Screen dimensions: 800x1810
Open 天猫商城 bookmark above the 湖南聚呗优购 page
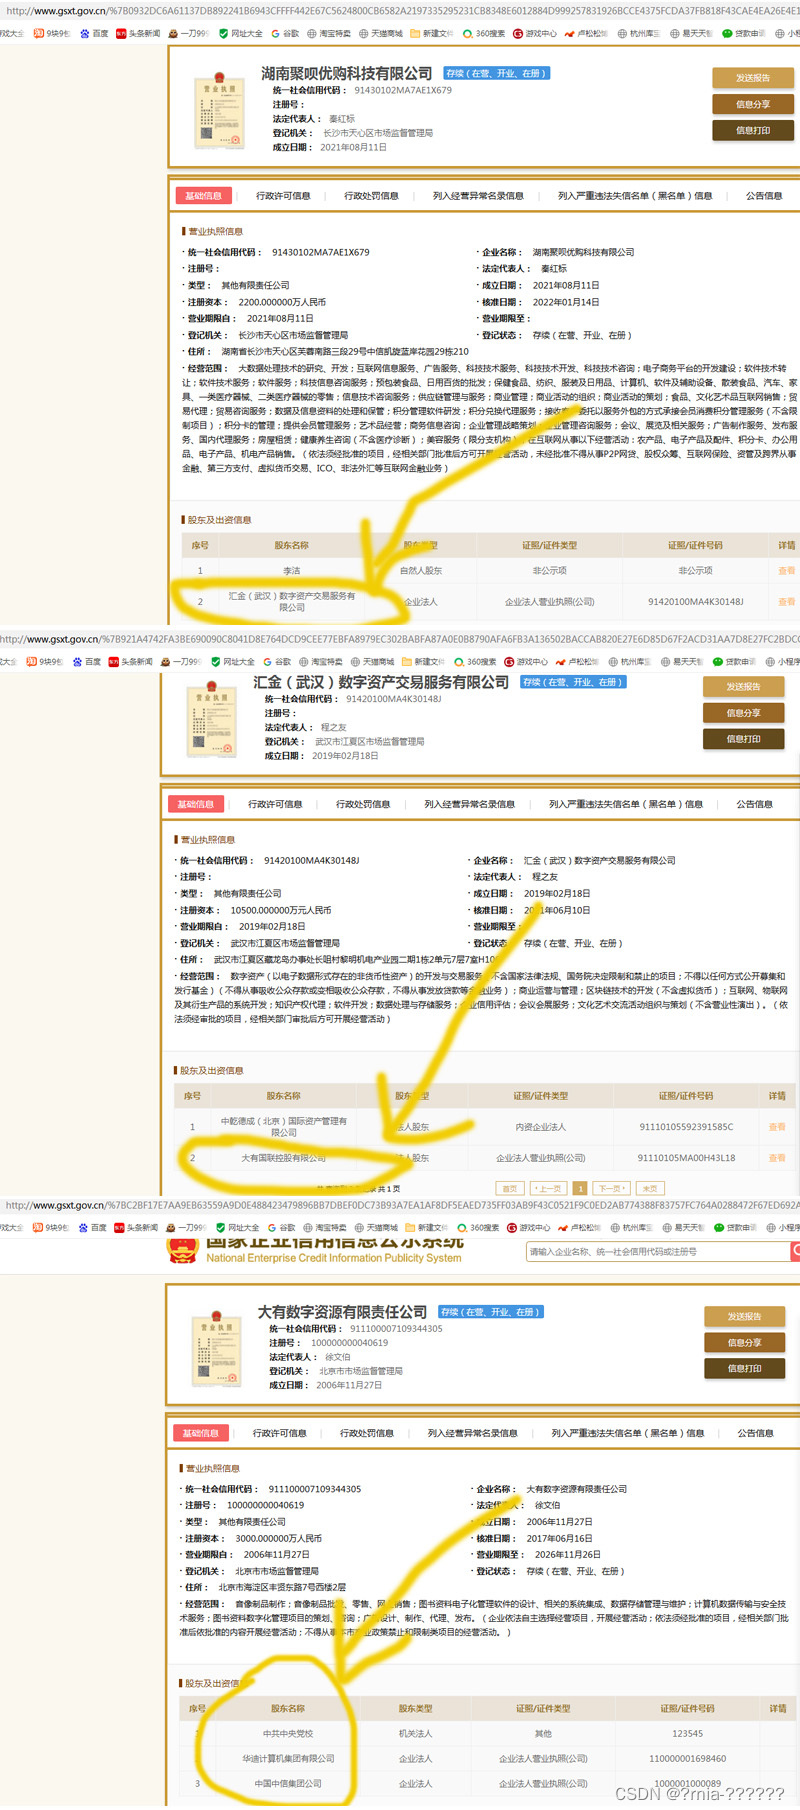click(x=380, y=33)
